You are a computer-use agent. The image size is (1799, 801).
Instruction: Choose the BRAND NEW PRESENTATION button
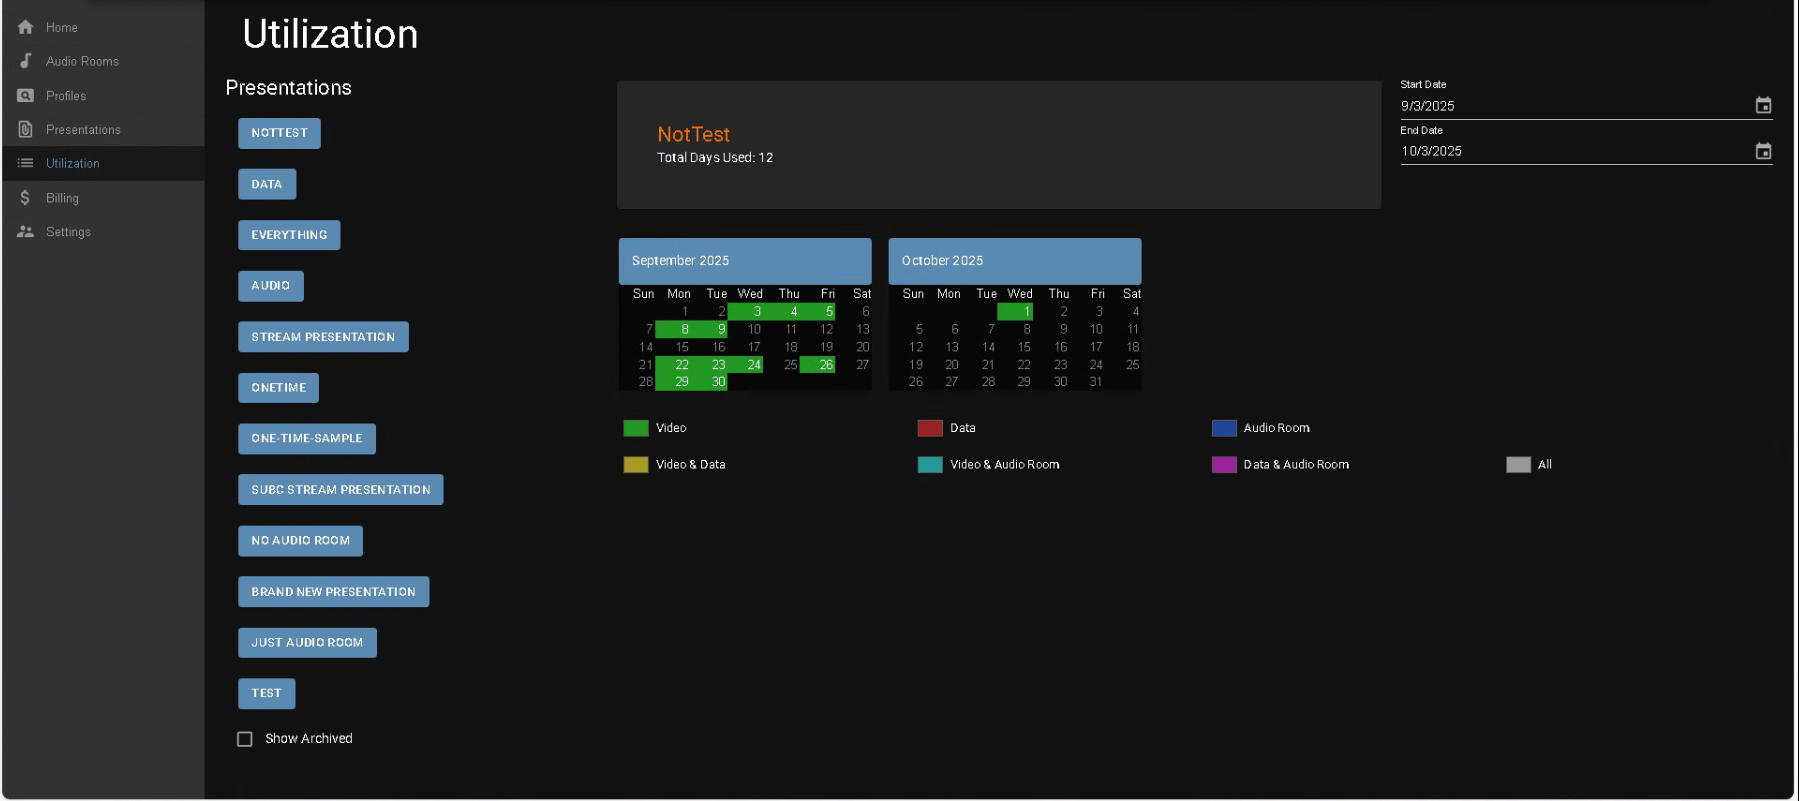click(333, 592)
